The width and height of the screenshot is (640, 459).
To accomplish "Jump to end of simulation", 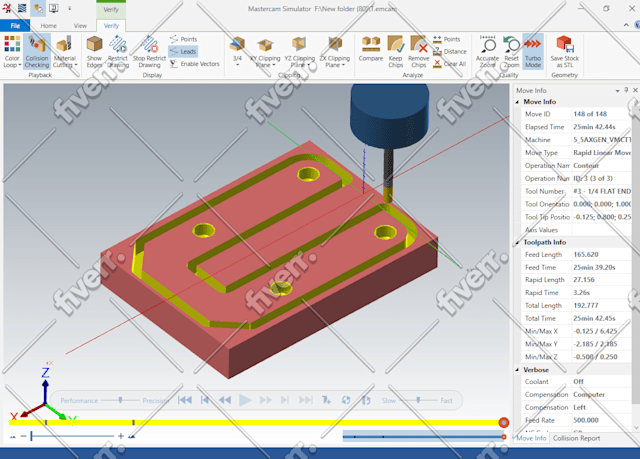I will coord(305,400).
